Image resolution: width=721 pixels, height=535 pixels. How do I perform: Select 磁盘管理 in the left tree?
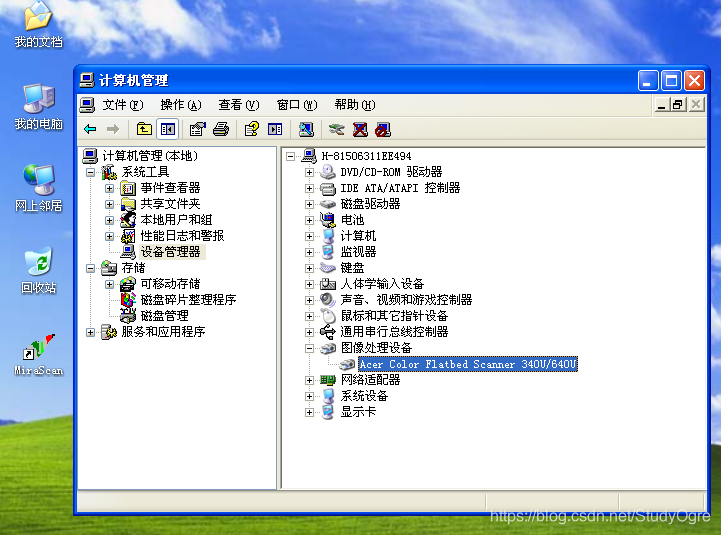pyautogui.click(x=165, y=316)
